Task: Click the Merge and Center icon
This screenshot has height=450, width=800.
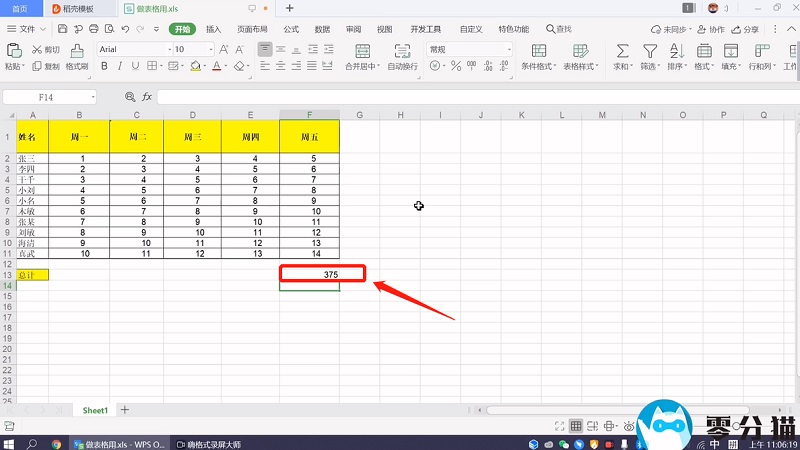Action: (359, 50)
